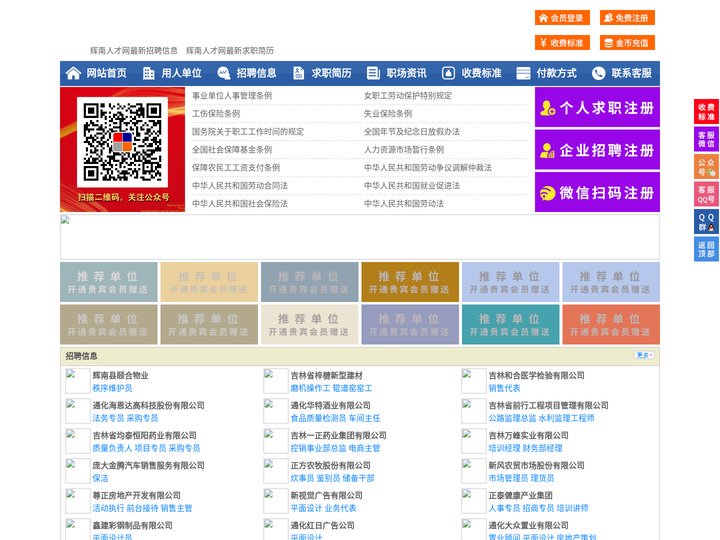Open 失业保险条例 link
720x540 pixels.
[388, 113]
